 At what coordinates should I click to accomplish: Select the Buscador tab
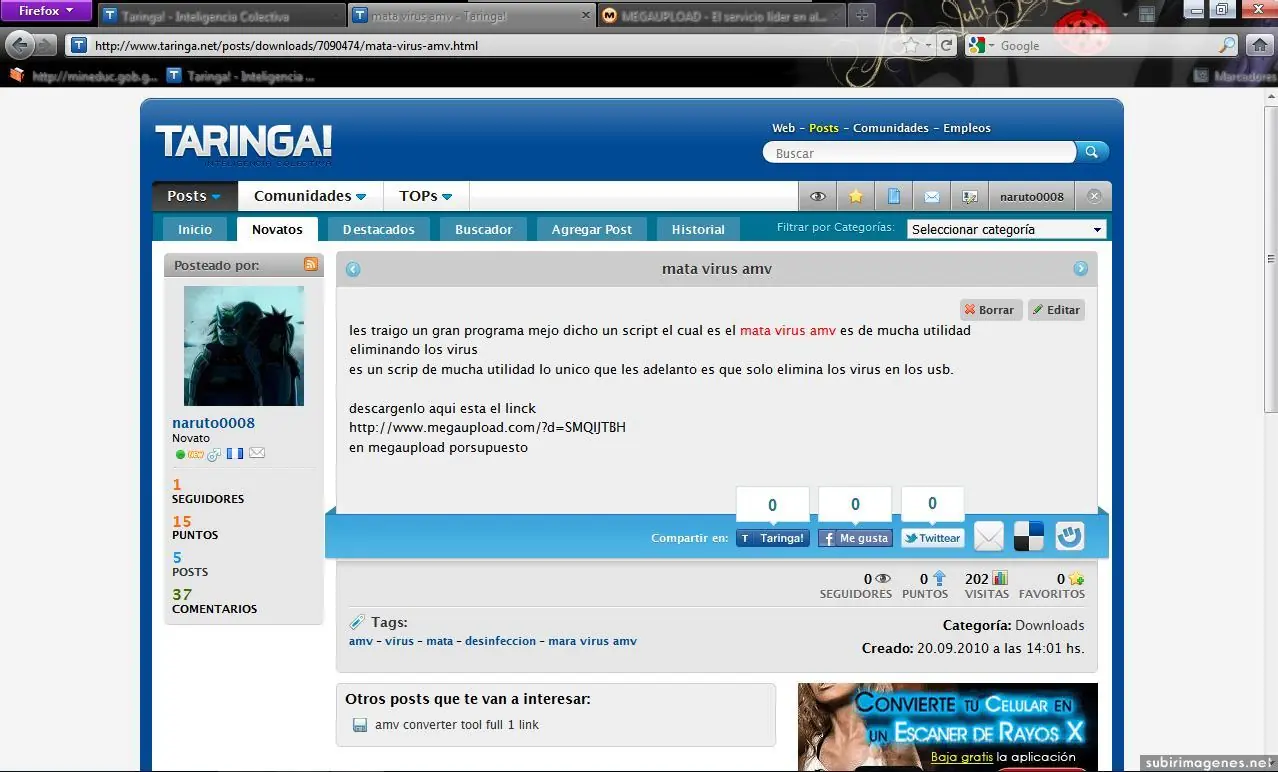pos(484,229)
